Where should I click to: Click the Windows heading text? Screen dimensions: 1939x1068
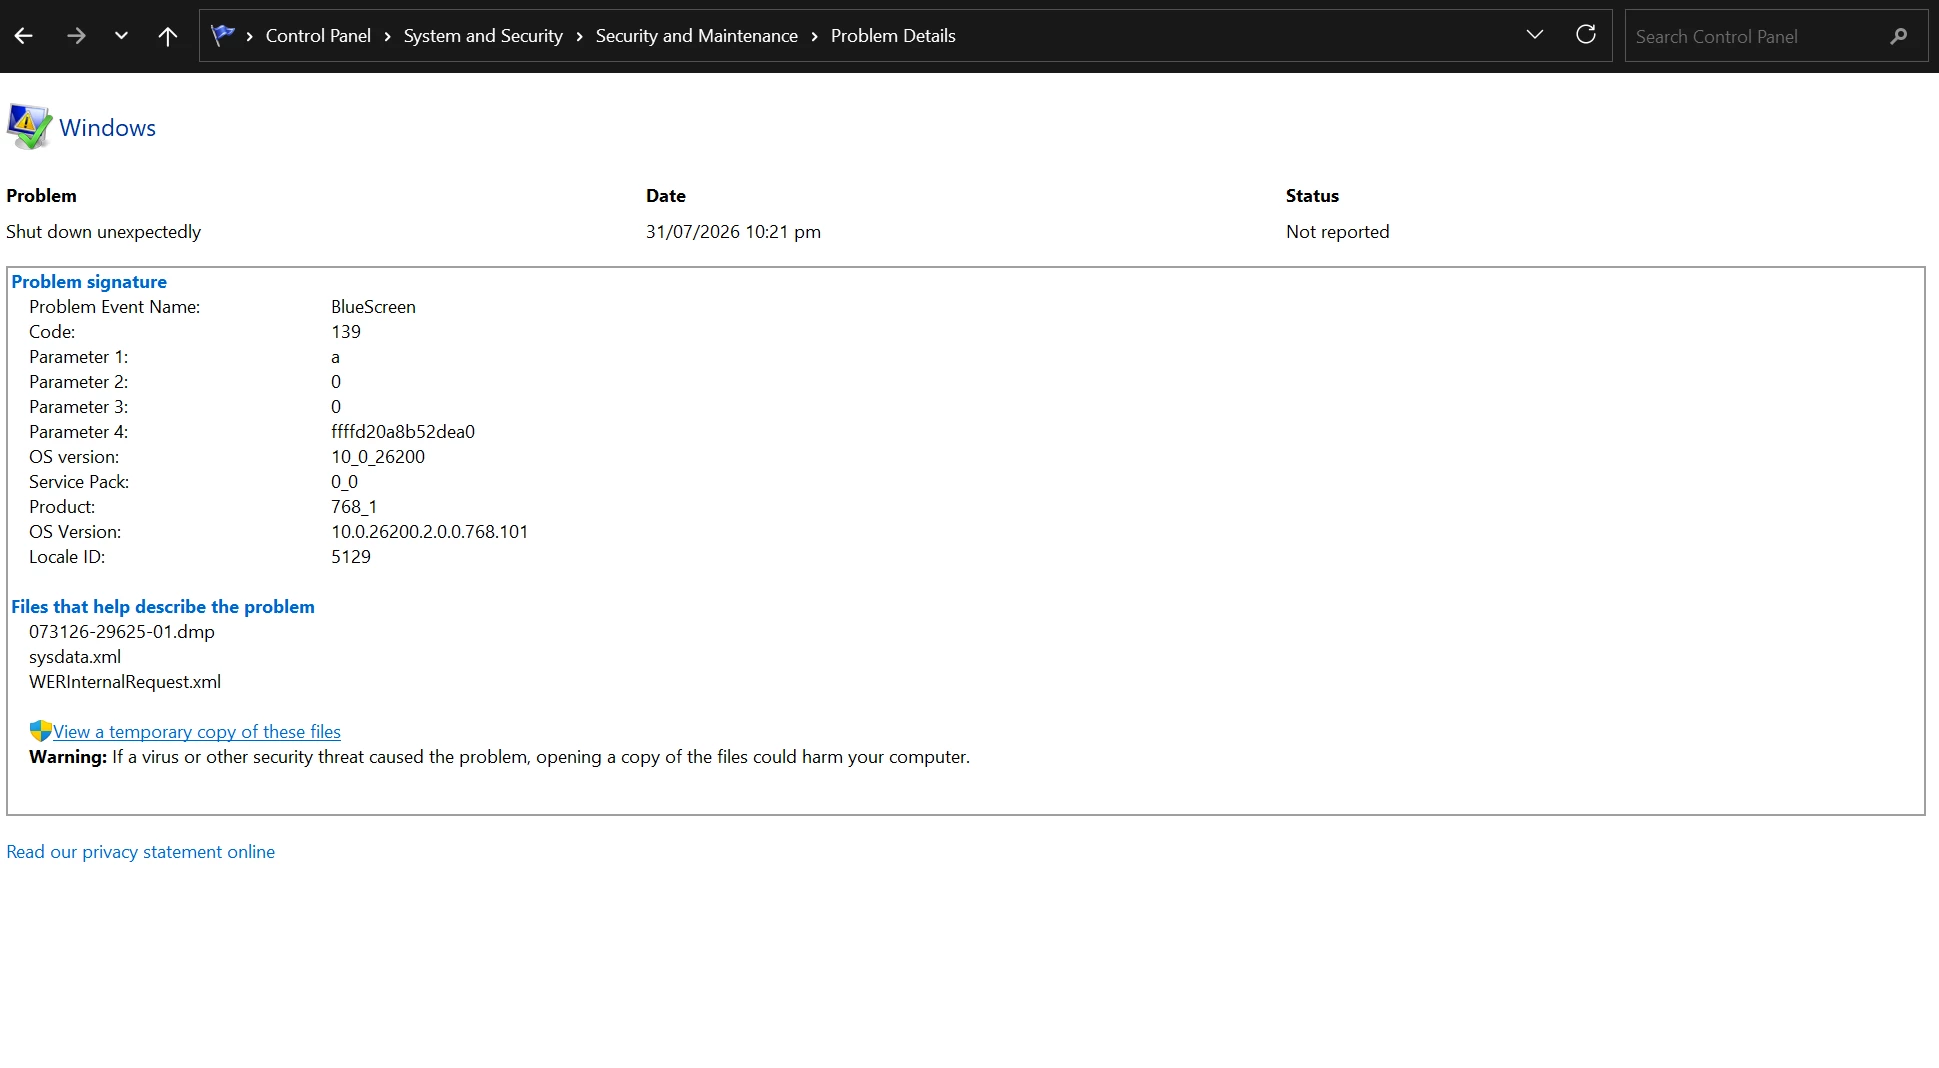(x=107, y=128)
